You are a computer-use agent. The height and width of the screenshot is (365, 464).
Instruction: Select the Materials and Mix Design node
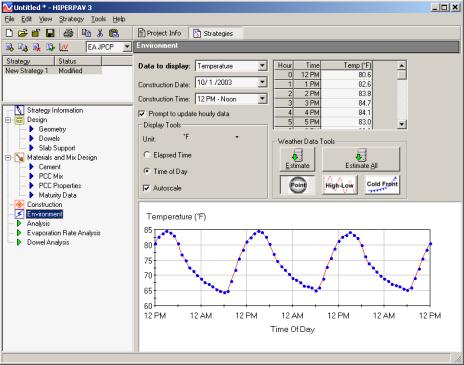[62, 157]
